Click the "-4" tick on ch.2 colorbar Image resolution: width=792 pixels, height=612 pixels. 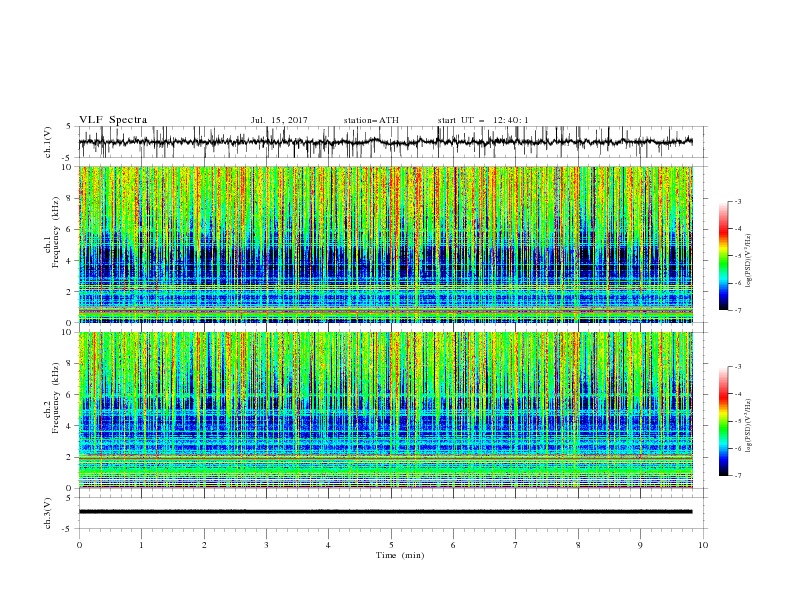coord(737,394)
